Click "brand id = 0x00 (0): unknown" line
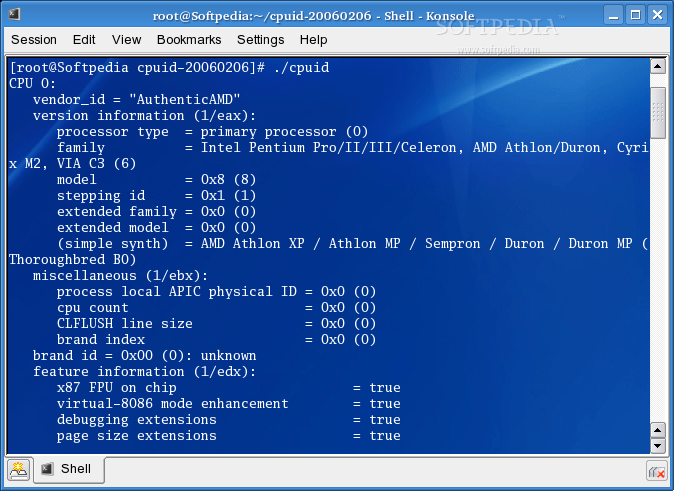Viewport: 674px width, 491px height. click(x=144, y=356)
